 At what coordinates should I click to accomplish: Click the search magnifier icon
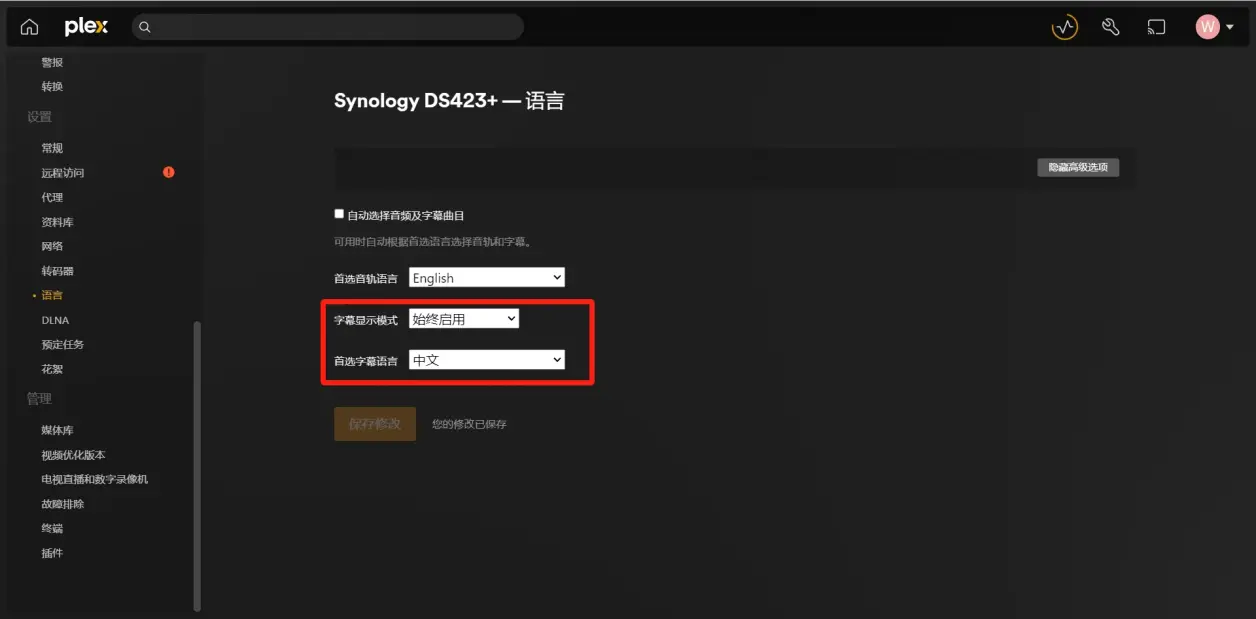pos(144,27)
